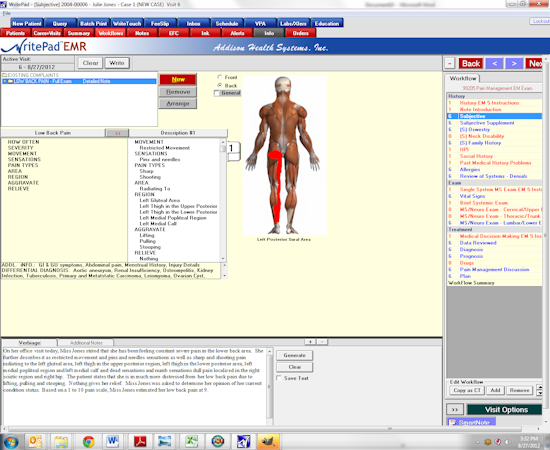Open the Windows Start menu
Image resolution: width=550 pixels, height=450 pixels.
click(11, 442)
